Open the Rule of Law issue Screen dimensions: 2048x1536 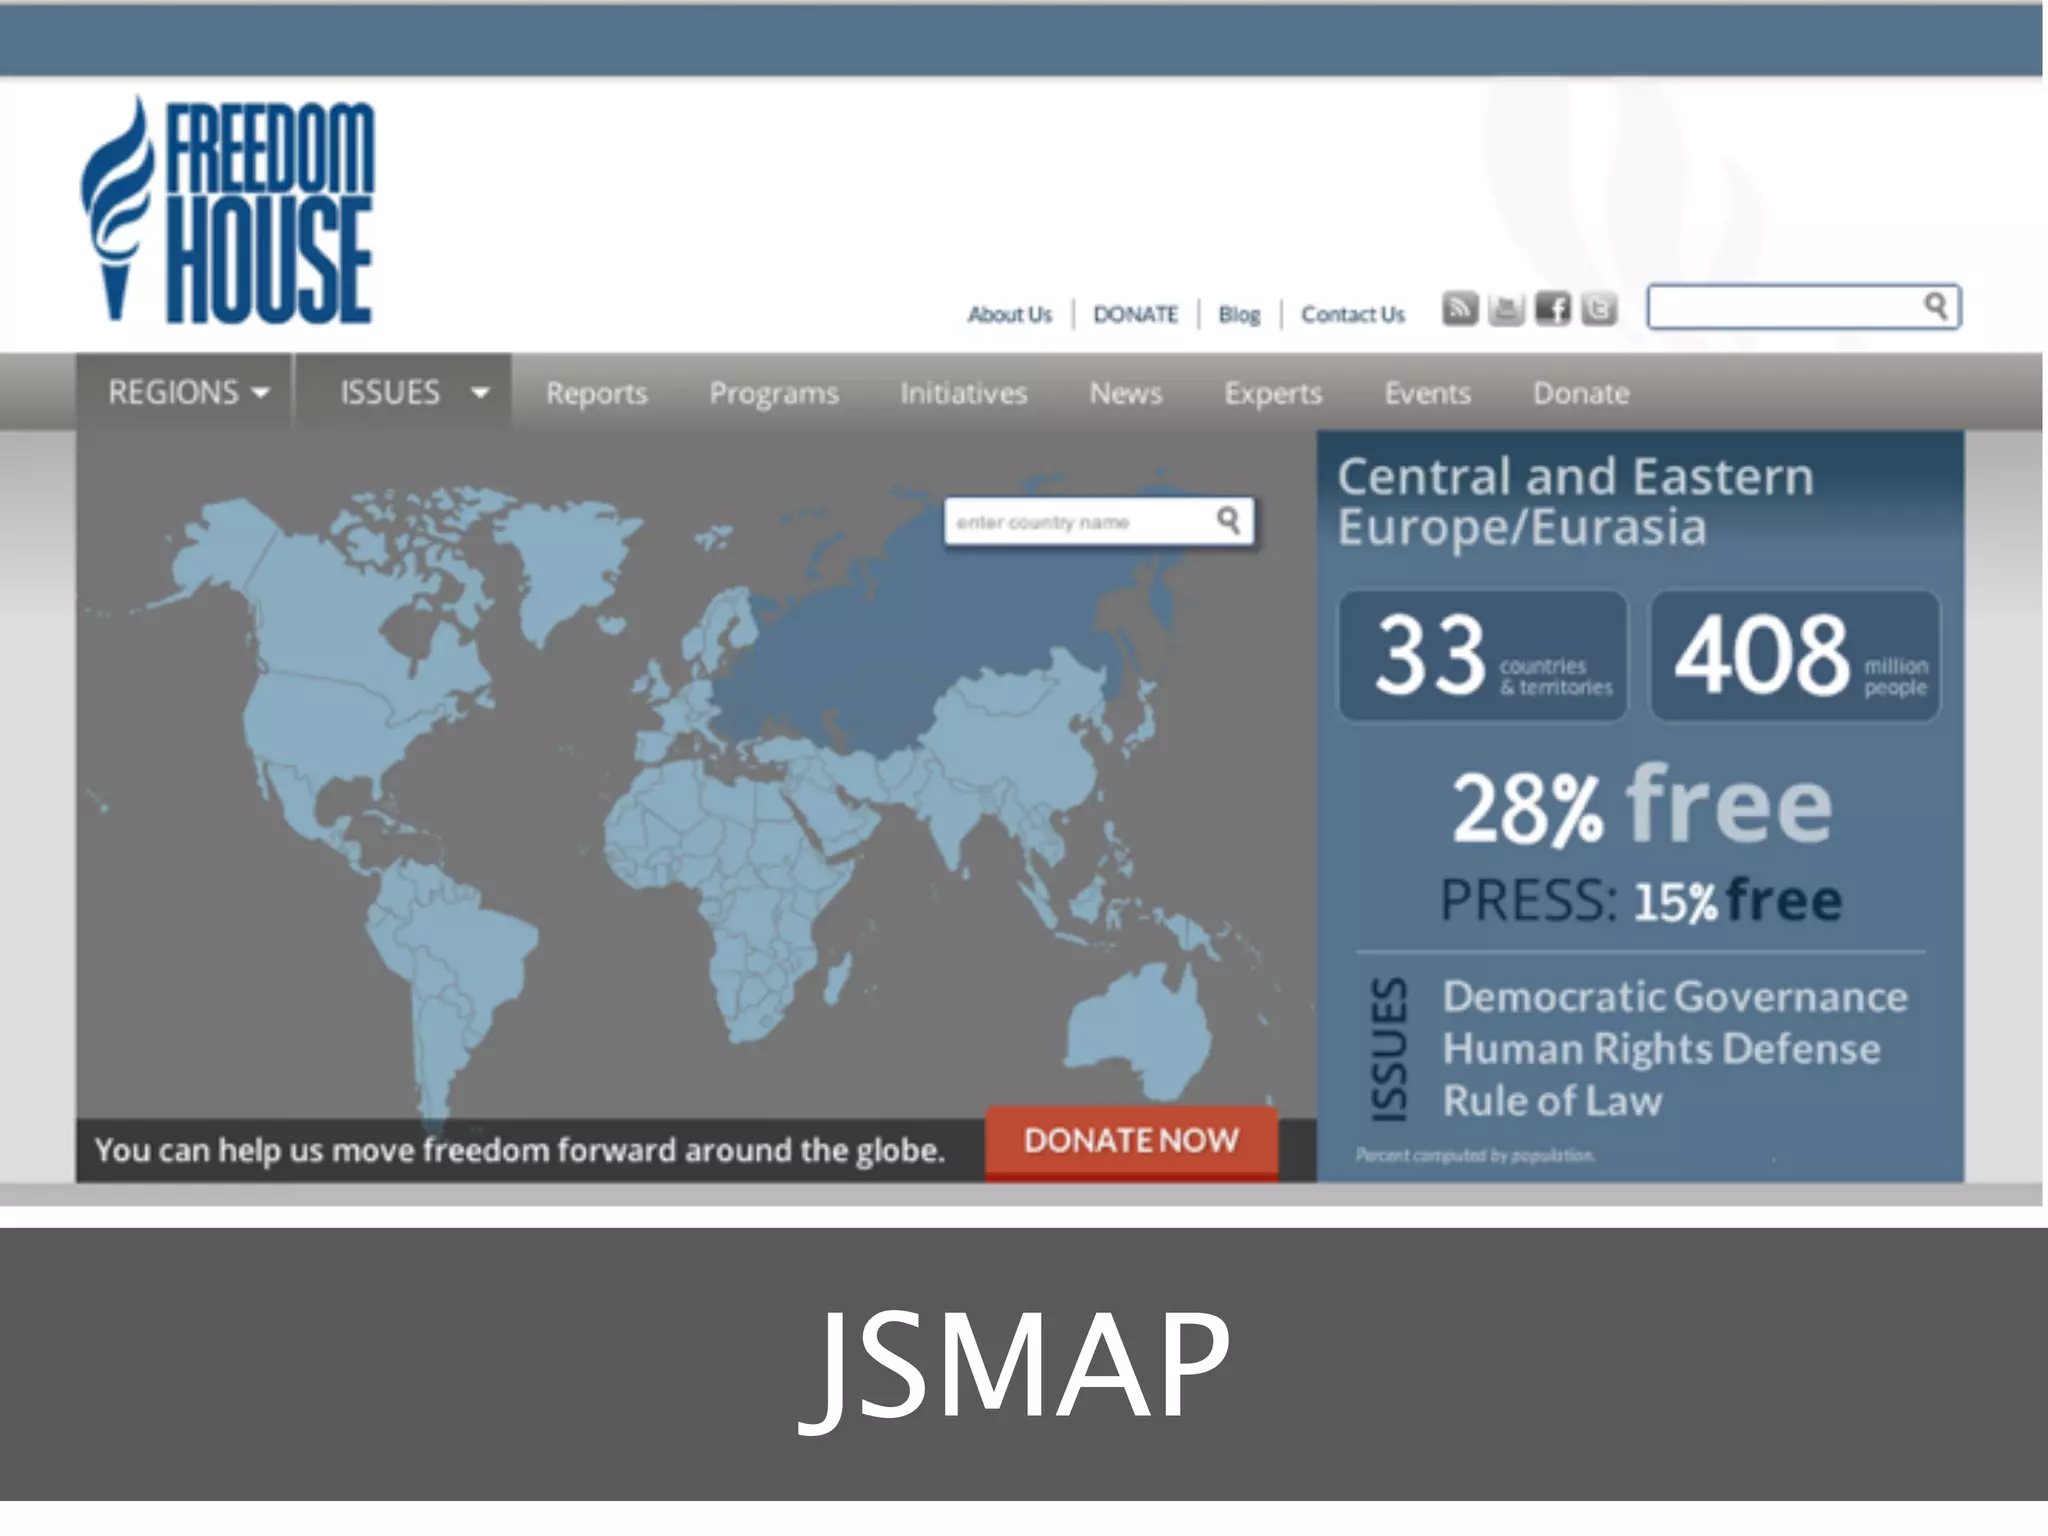pos(1552,1100)
